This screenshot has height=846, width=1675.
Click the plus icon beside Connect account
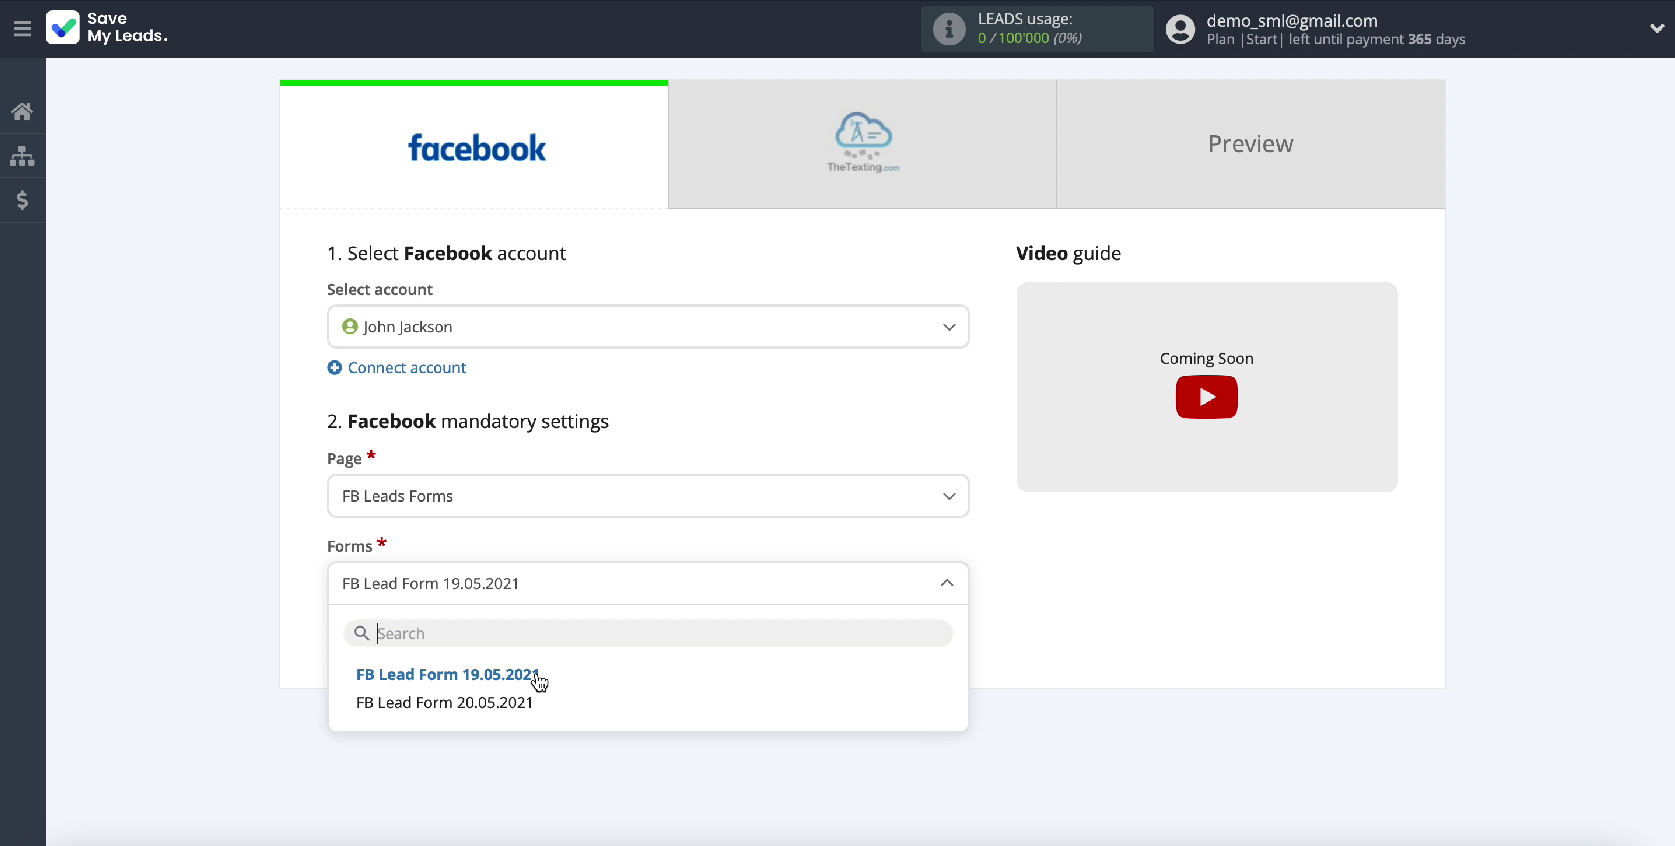click(335, 368)
